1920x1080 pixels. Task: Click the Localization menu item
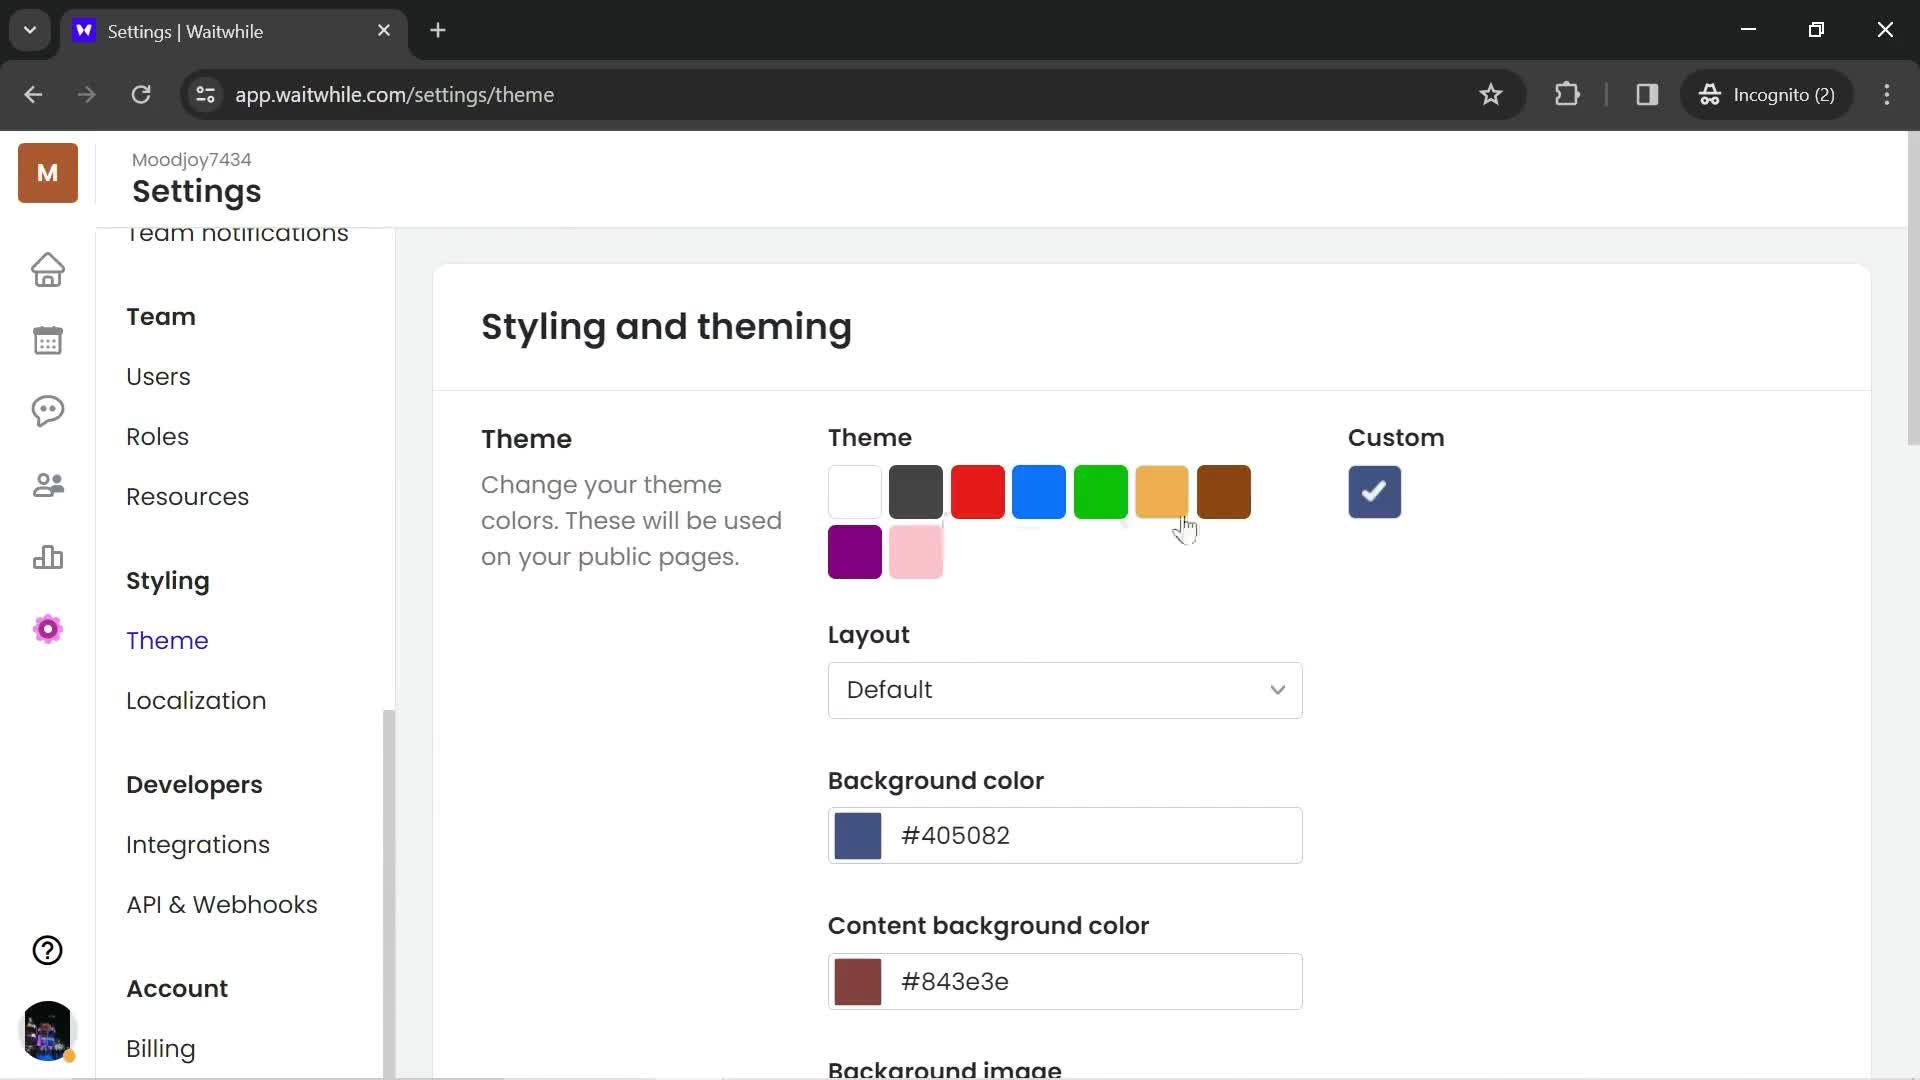196,700
